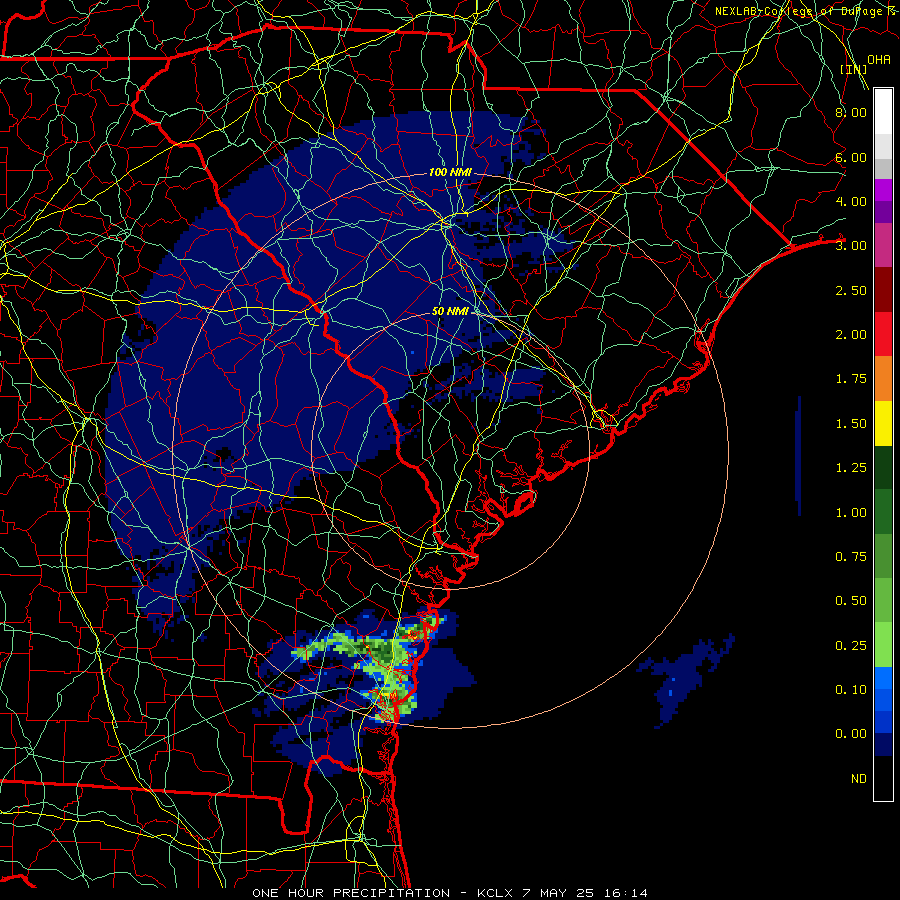Screen dimensions: 900x900
Task: Click the NEXLAB-College of DuPage credit text
Action: [x=806, y=11]
